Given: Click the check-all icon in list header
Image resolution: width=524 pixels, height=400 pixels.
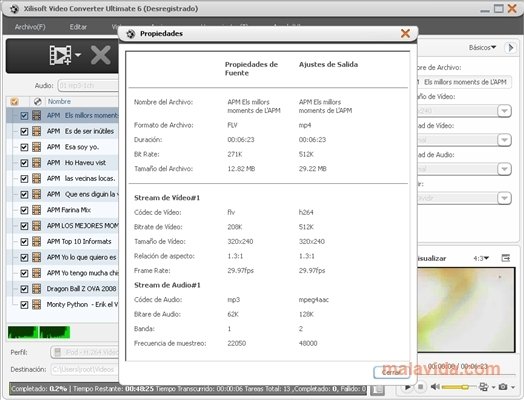Looking at the screenshot, I should coord(14,101).
